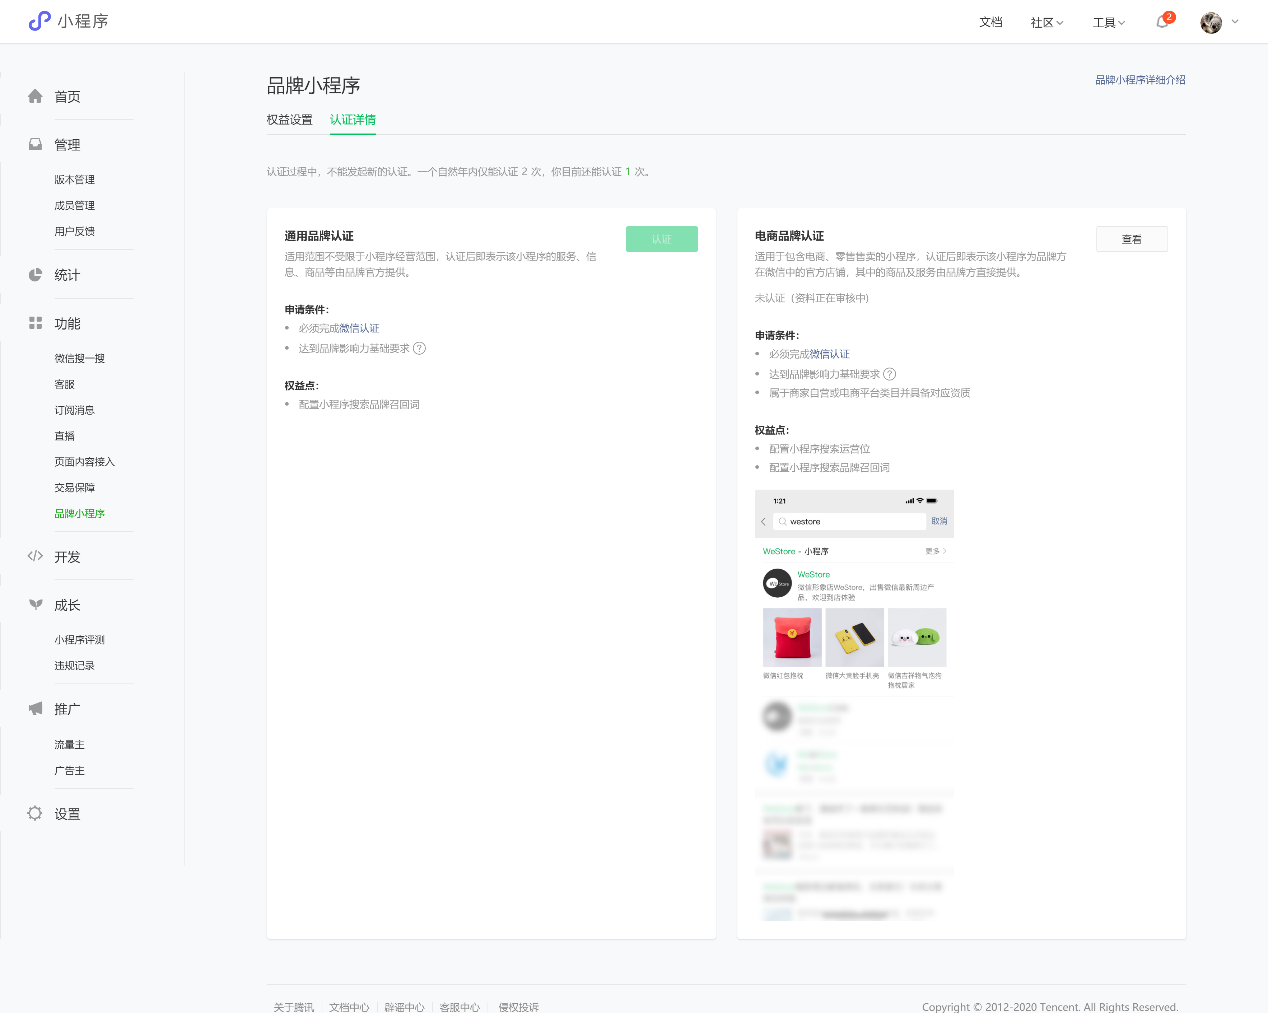Click the user avatar picture
This screenshot has width=1268, height=1013.
[1211, 22]
